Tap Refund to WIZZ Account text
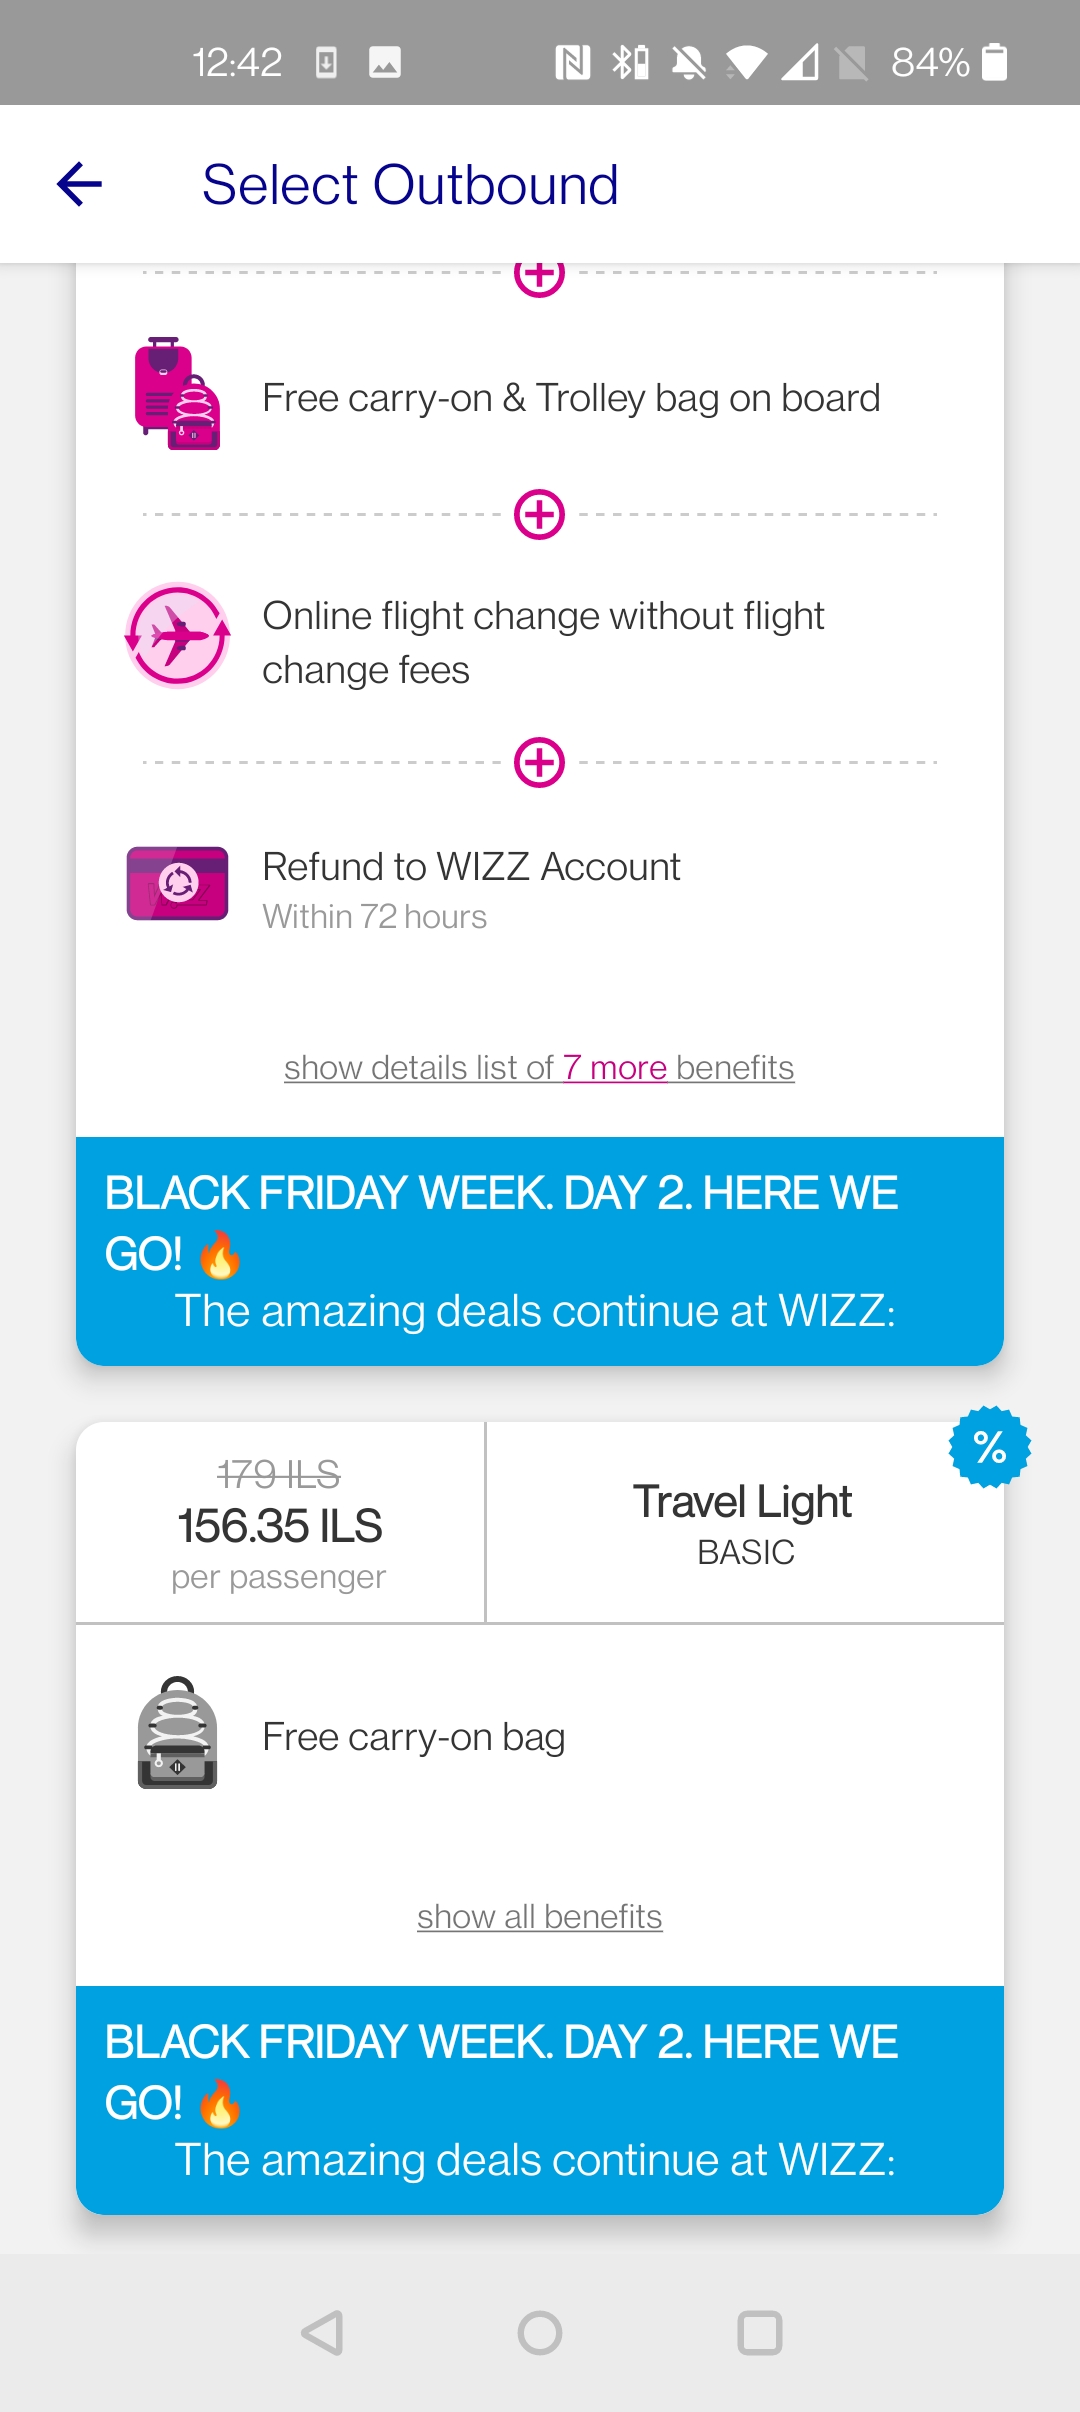1080x2412 pixels. pyautogui.click(x=471, y=867)
